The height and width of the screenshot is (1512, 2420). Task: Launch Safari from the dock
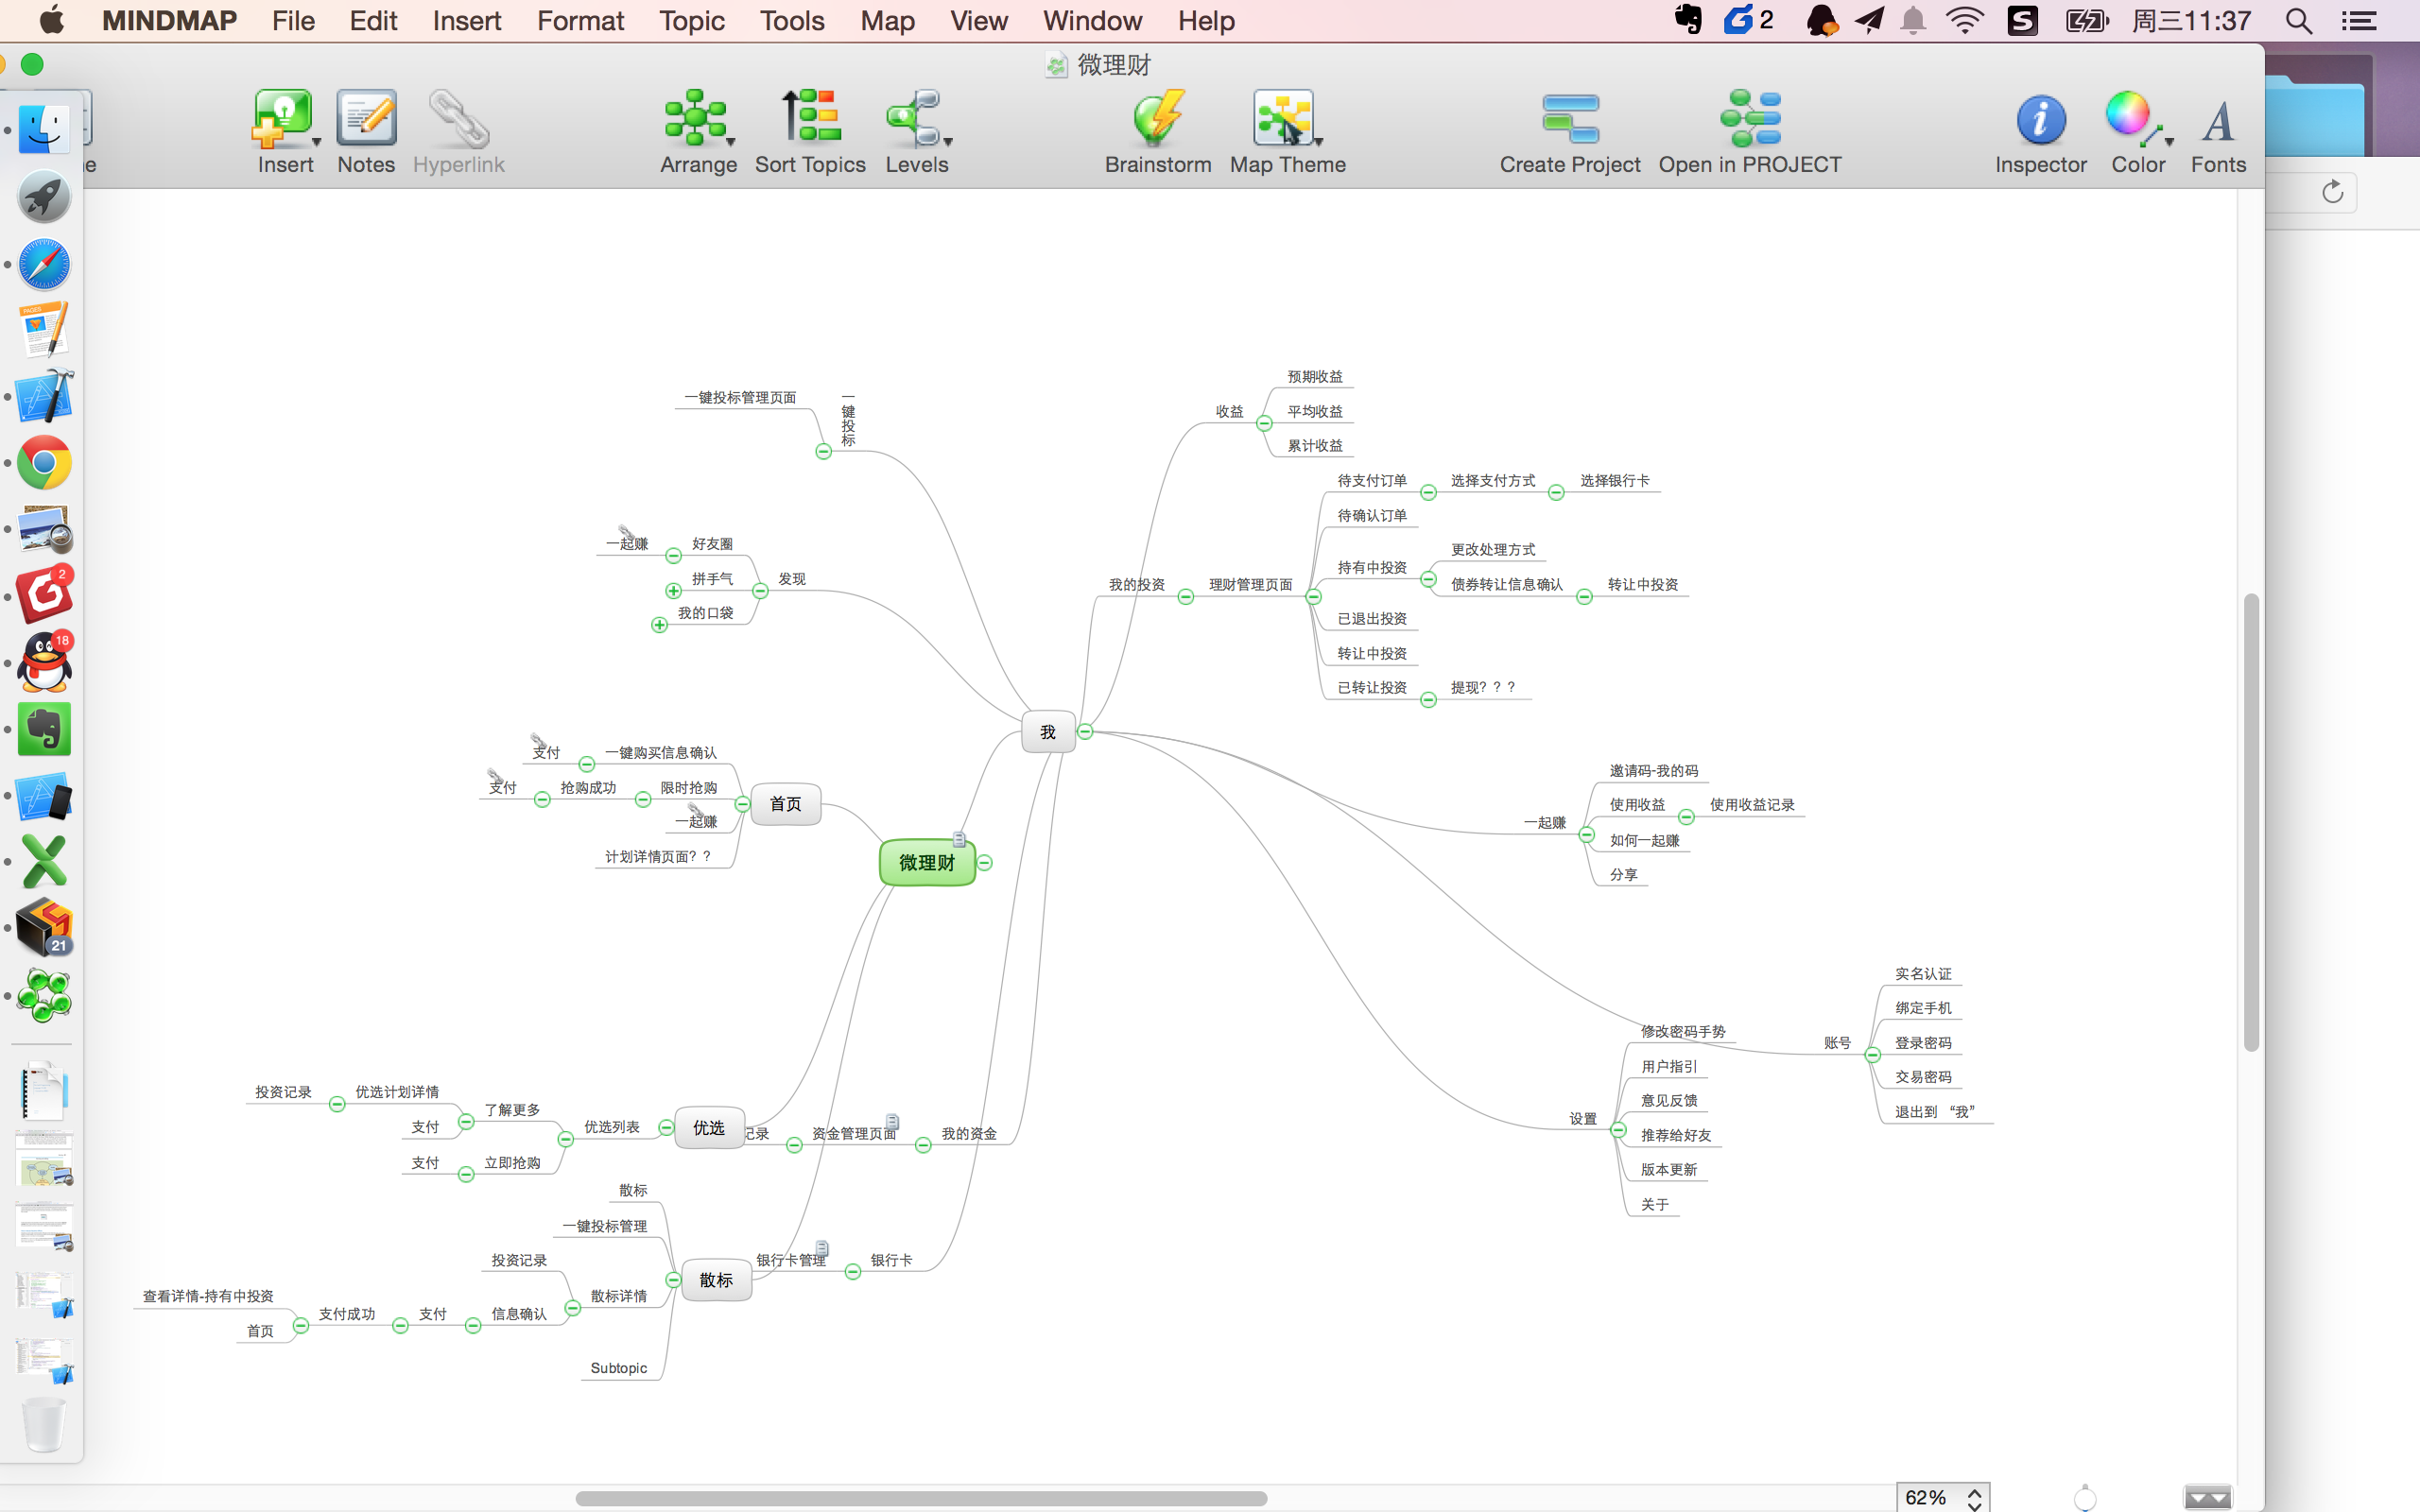coord(44,264)
